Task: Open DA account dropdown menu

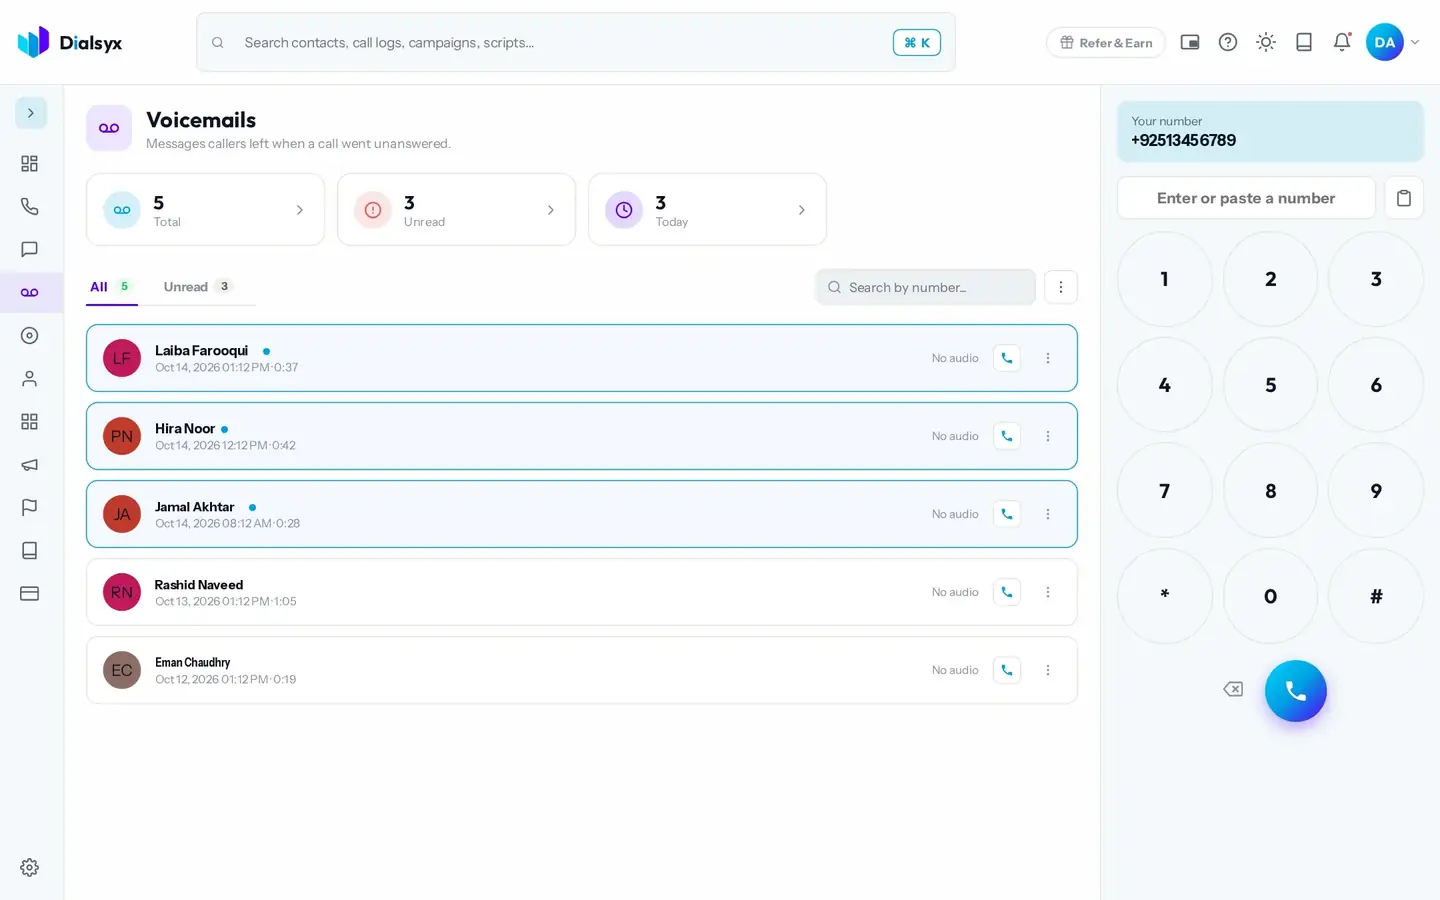Action: coord(1394,42)
